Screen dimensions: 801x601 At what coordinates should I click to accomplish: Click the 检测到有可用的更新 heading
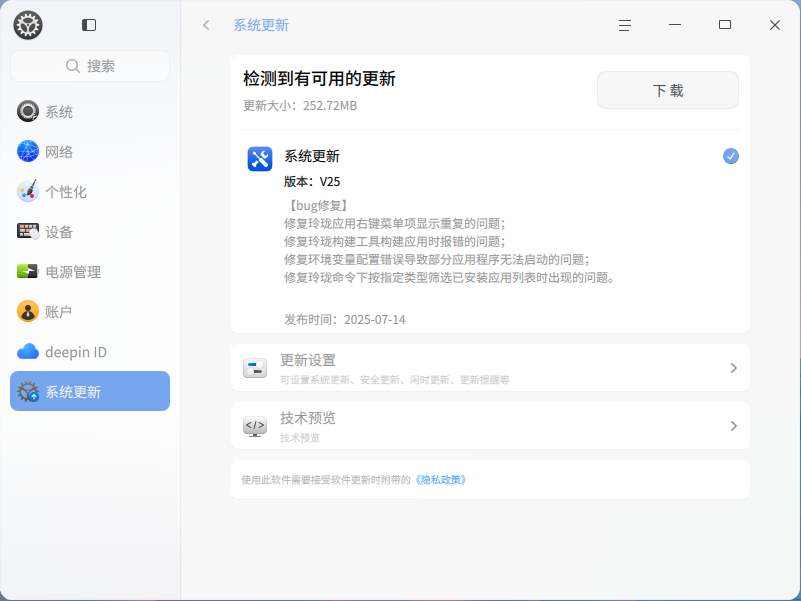(x=319, y=79)
